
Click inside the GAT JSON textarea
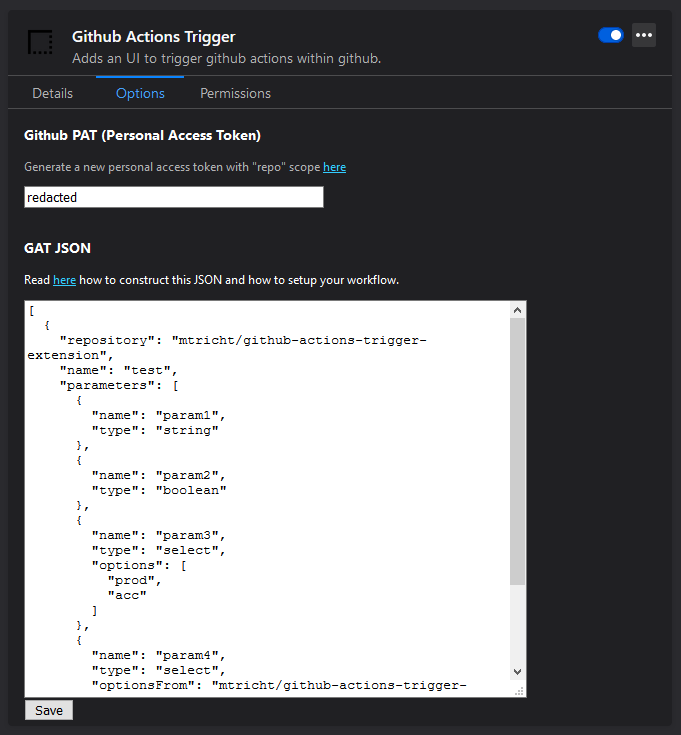[267, 499]
